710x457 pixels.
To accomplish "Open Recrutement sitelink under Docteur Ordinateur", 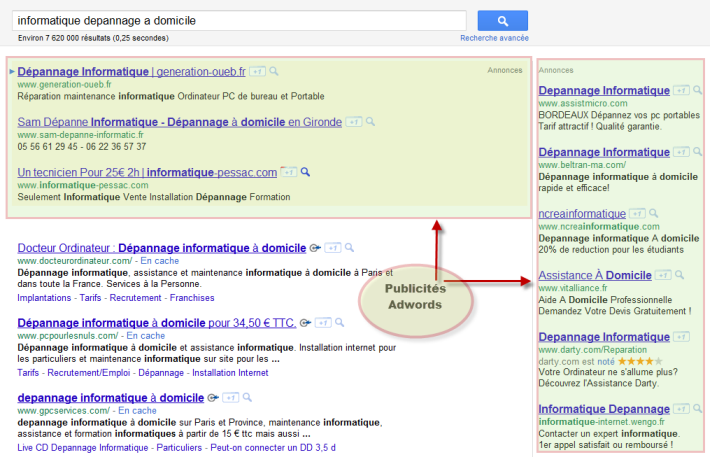I will pyautogui.click(x=135, y=298).
